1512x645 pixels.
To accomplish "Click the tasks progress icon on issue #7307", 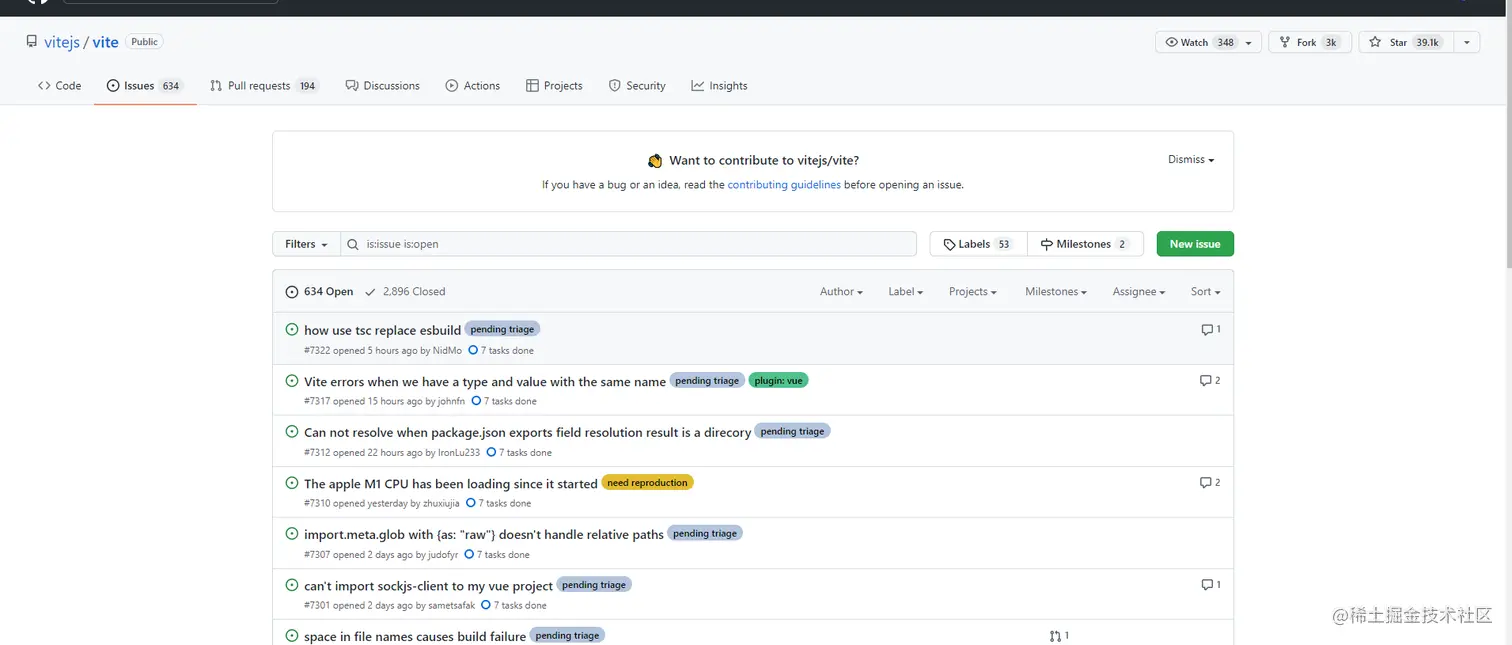I will click(x=469, y=554).
